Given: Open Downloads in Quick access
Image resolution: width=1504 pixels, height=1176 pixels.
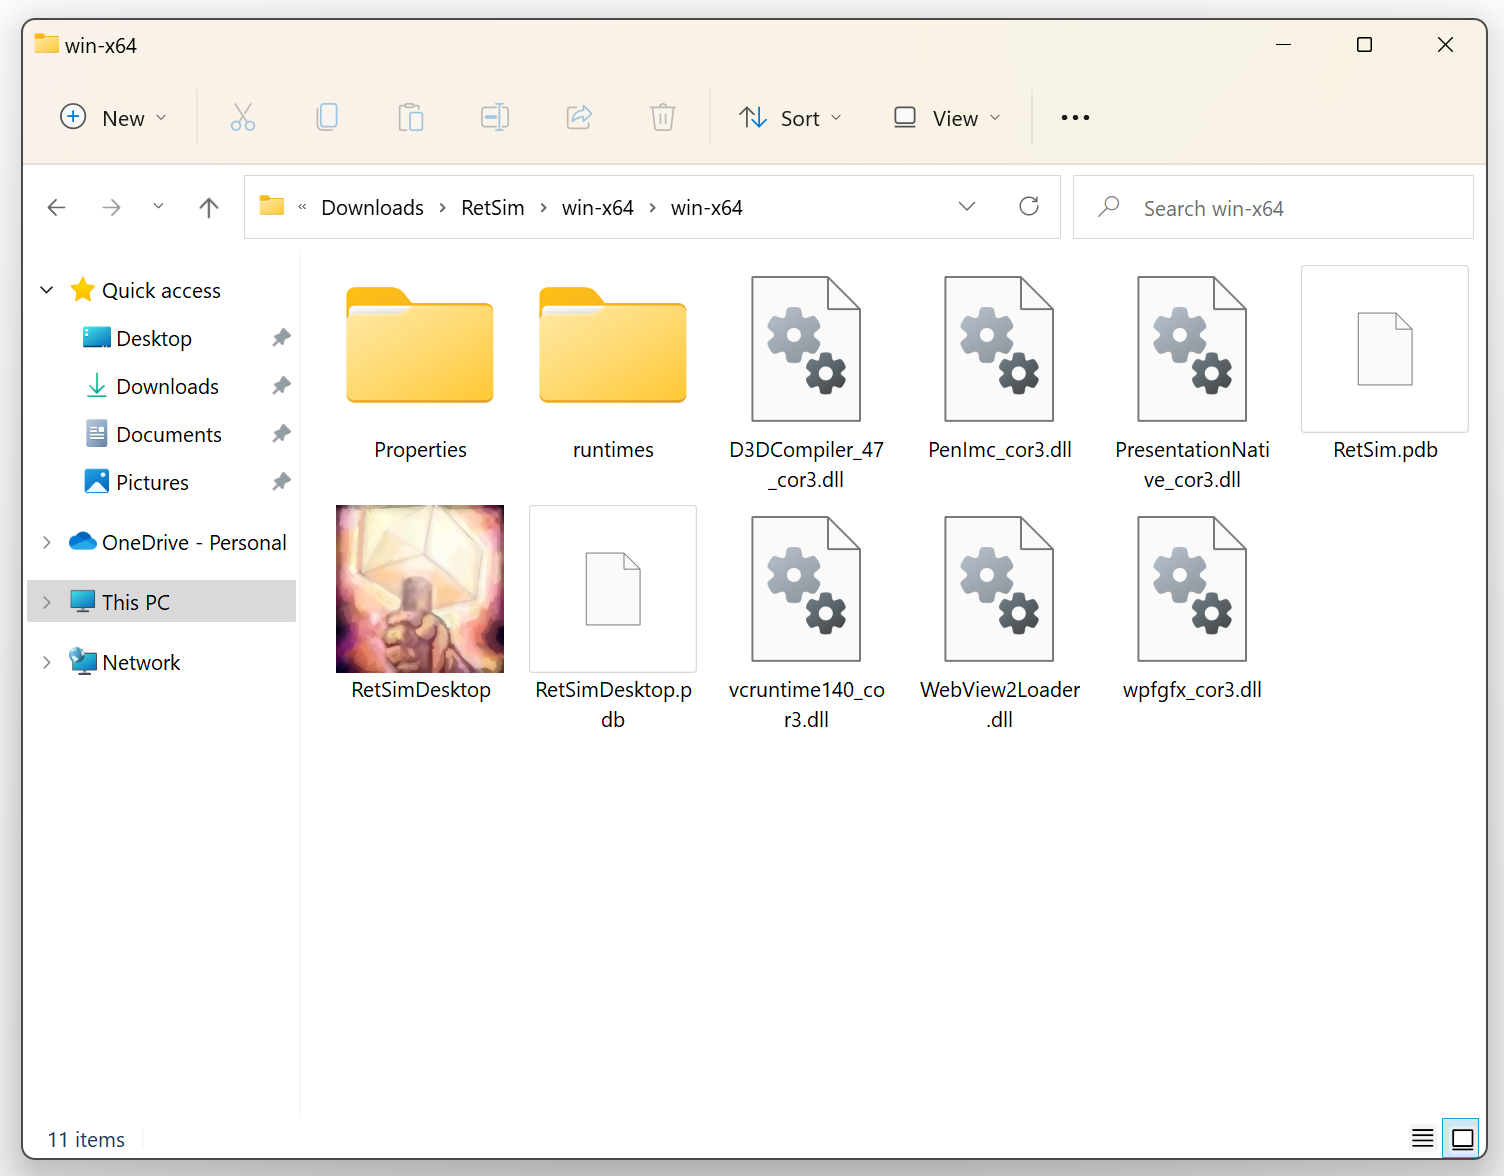Looking at the screenshot, I should (167, 386).
